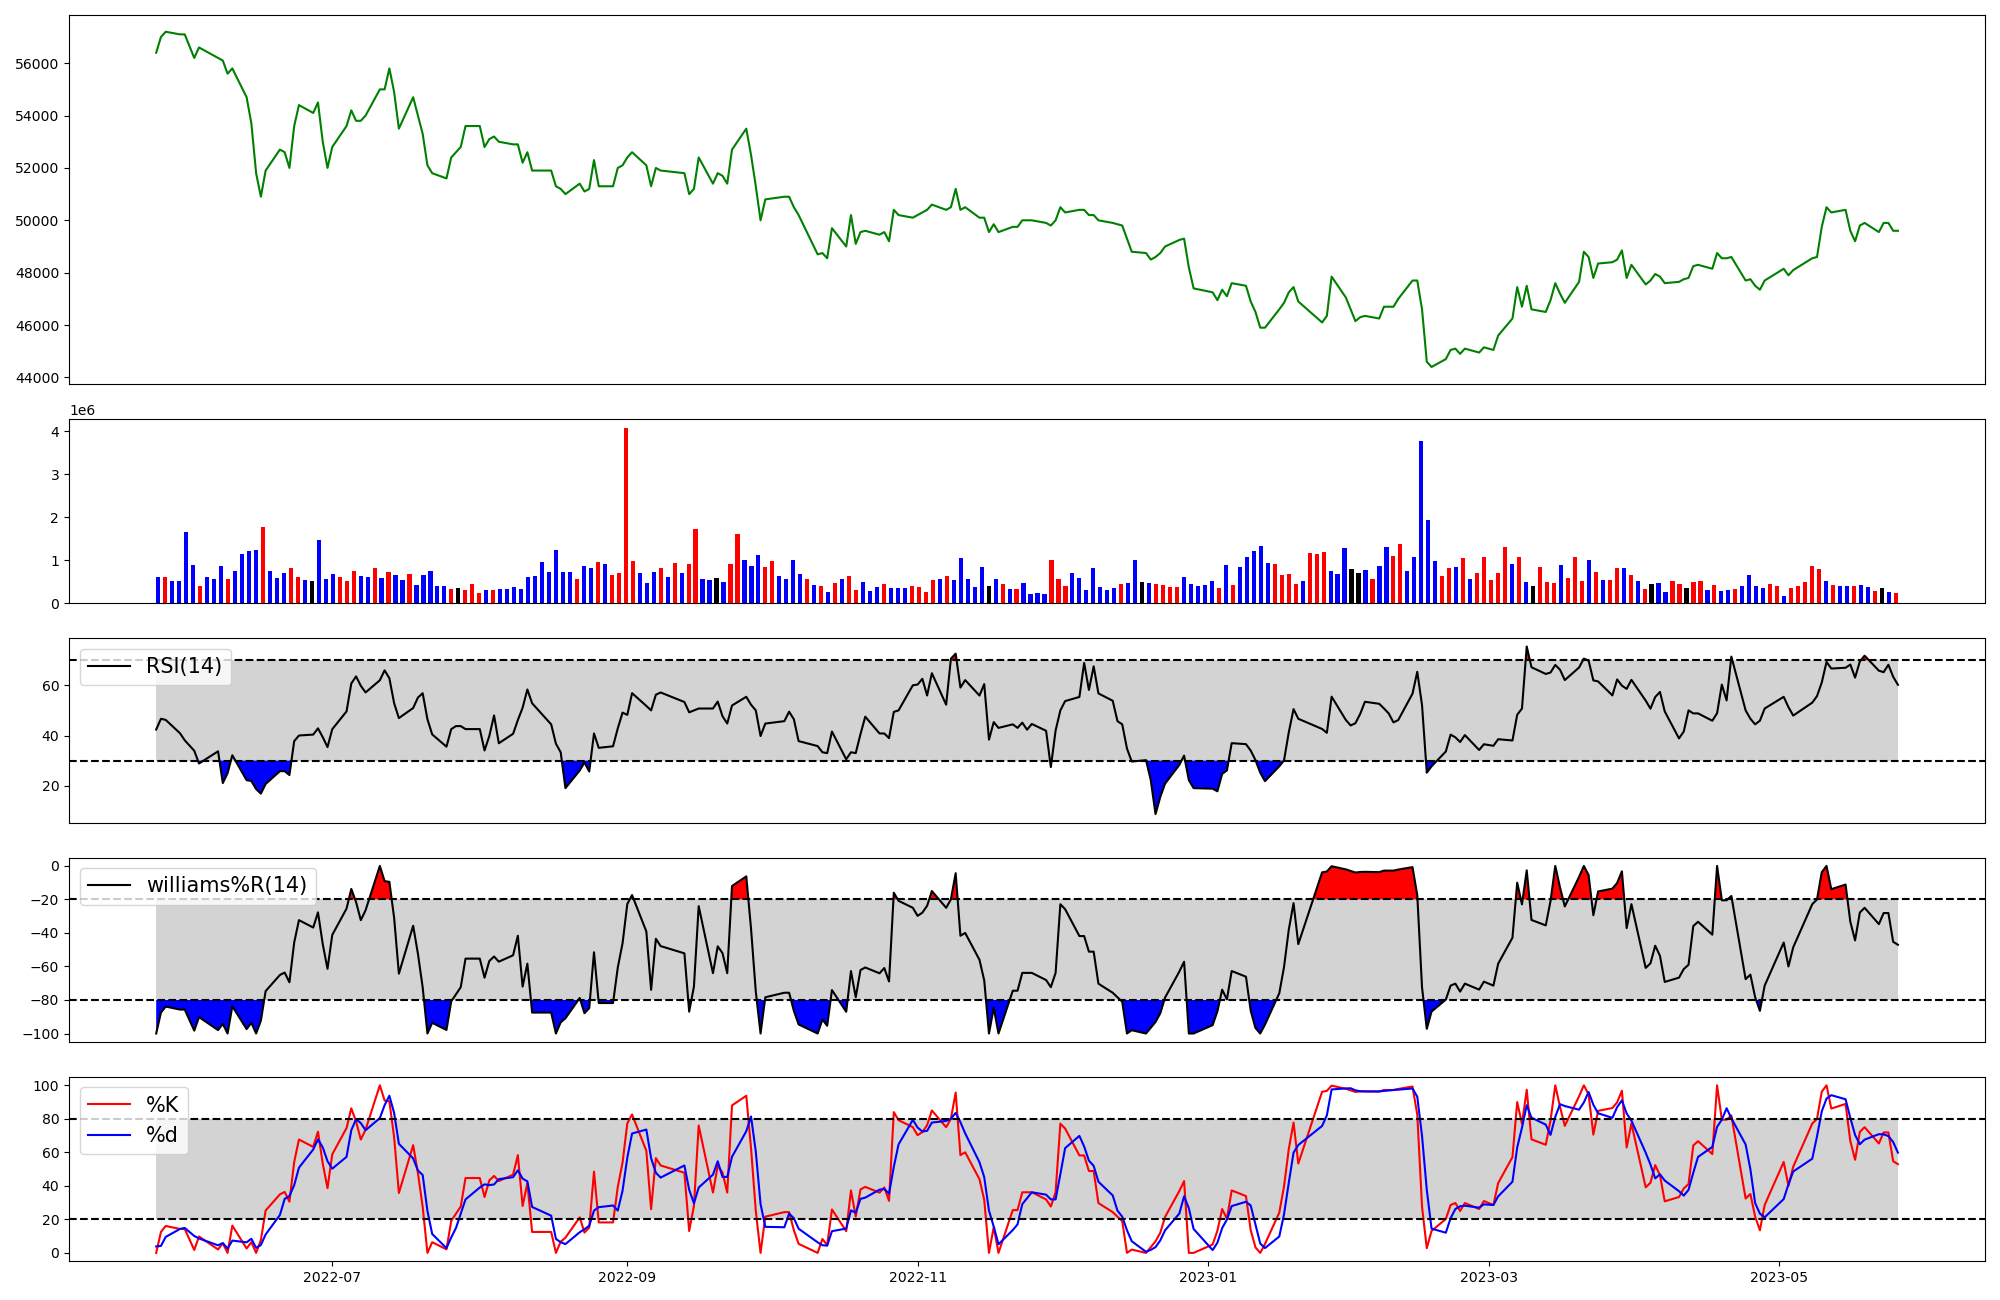Click the williams%R(14) legend text

(x=227, y=885)
